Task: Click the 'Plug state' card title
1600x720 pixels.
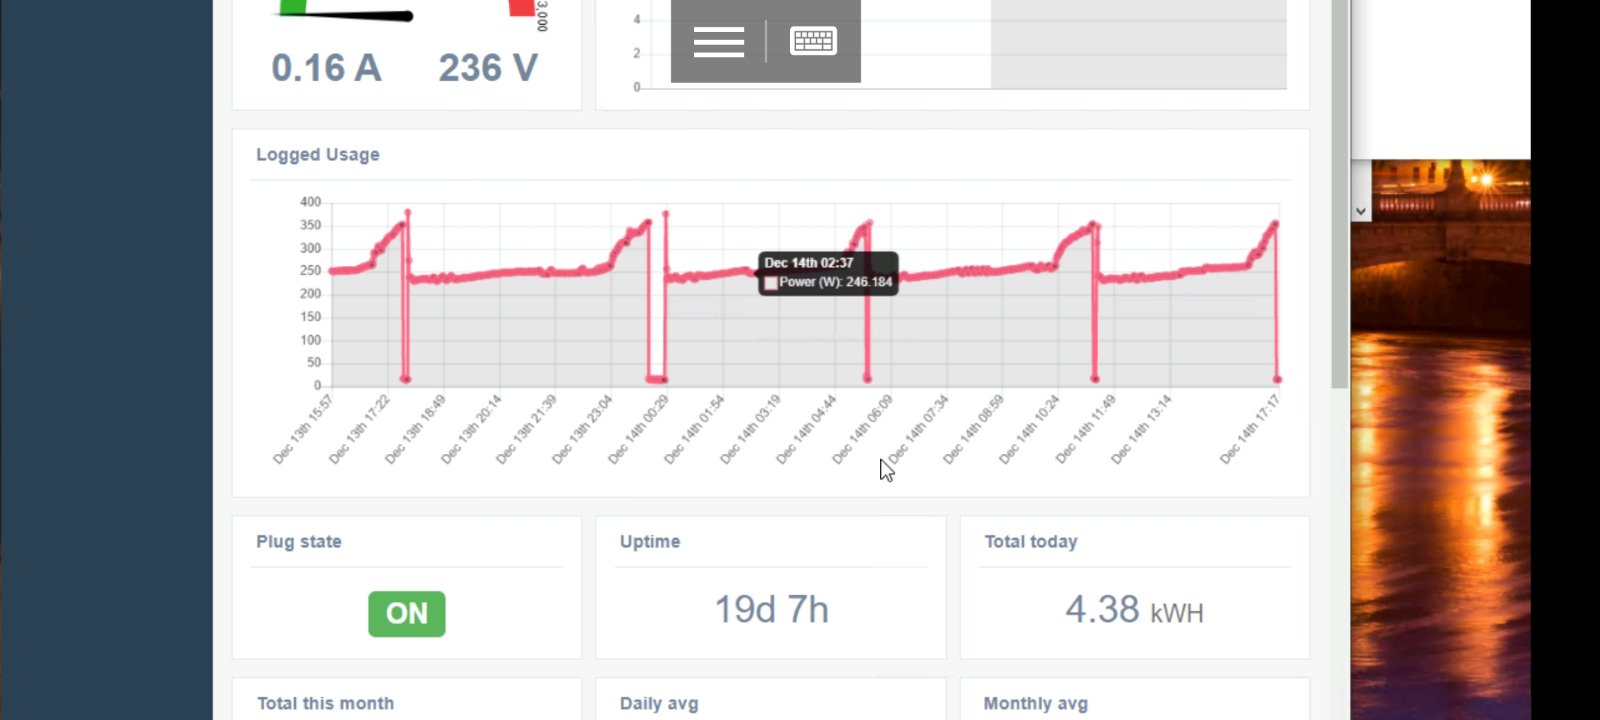Action: 299,542
